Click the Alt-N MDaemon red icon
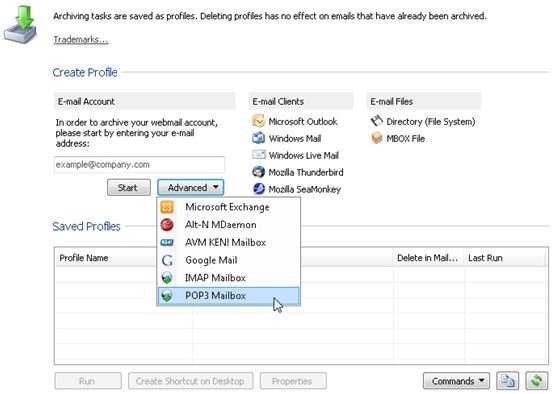The height and width of the screenshot is (394, 552). [167, 225]
